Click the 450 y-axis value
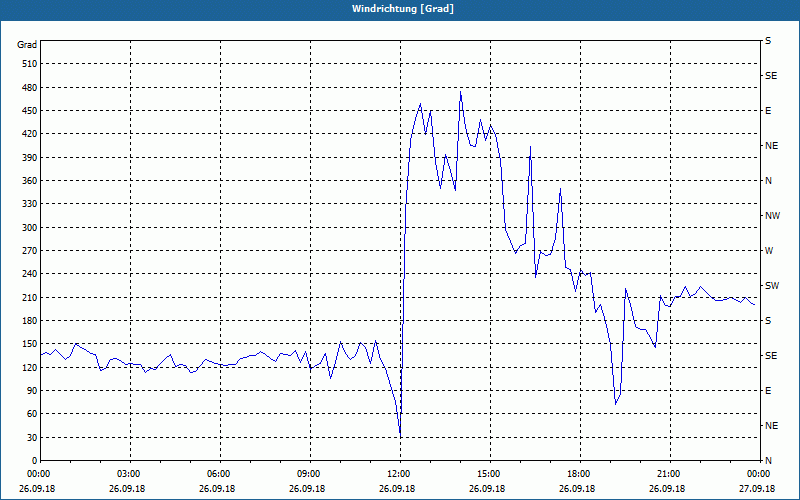Viewport: 800px width, 500px height. (x=30, y=111)
